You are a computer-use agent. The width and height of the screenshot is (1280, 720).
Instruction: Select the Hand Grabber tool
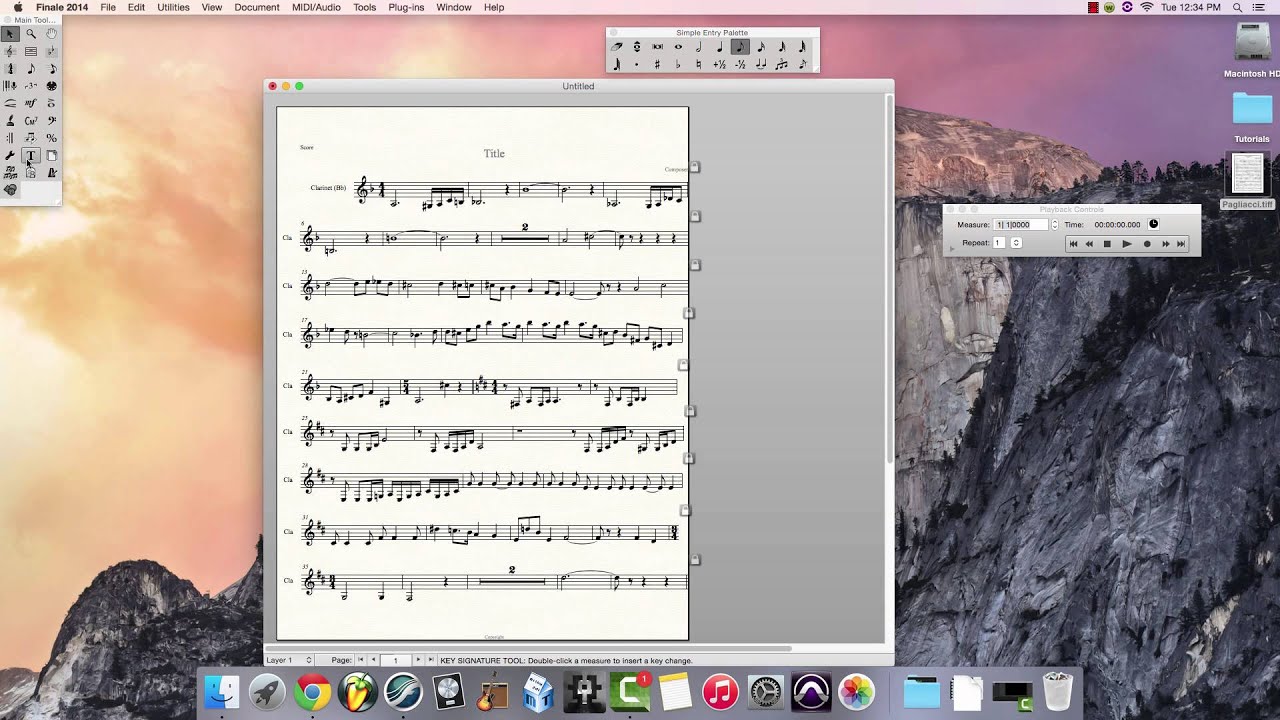coord(52,34)
